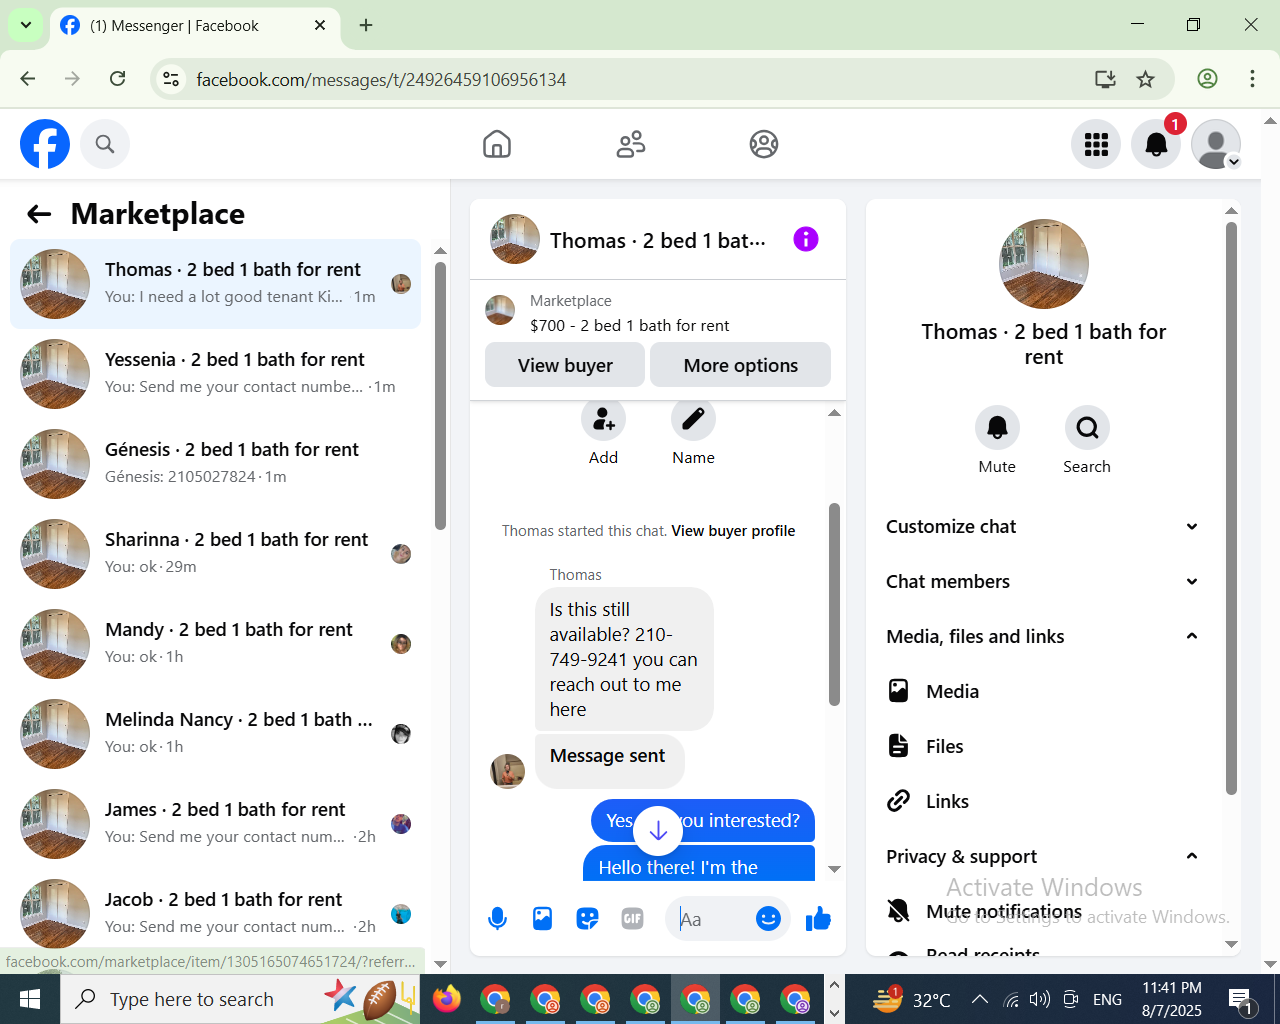Click Thomas large profile thumbnail

point(1044,264)
